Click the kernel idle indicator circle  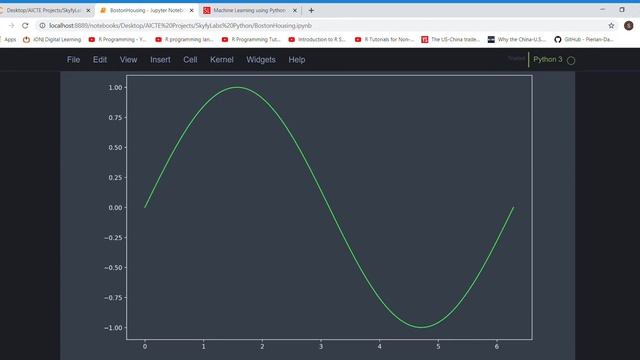coord(571,60)
